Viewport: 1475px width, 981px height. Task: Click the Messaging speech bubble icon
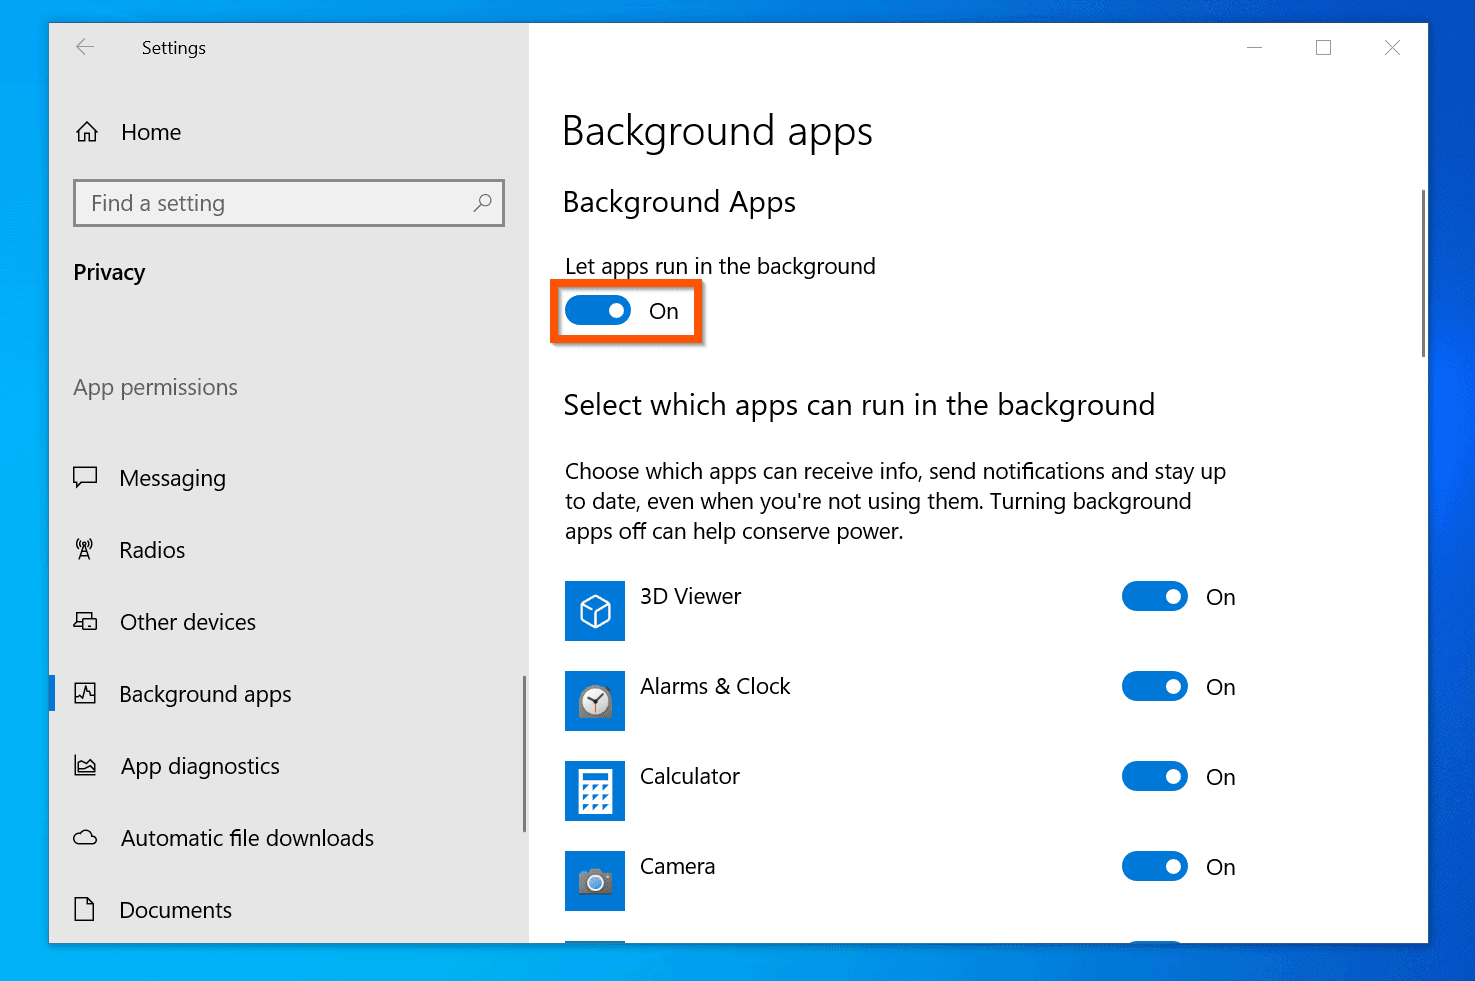click(x=86, y=477)
